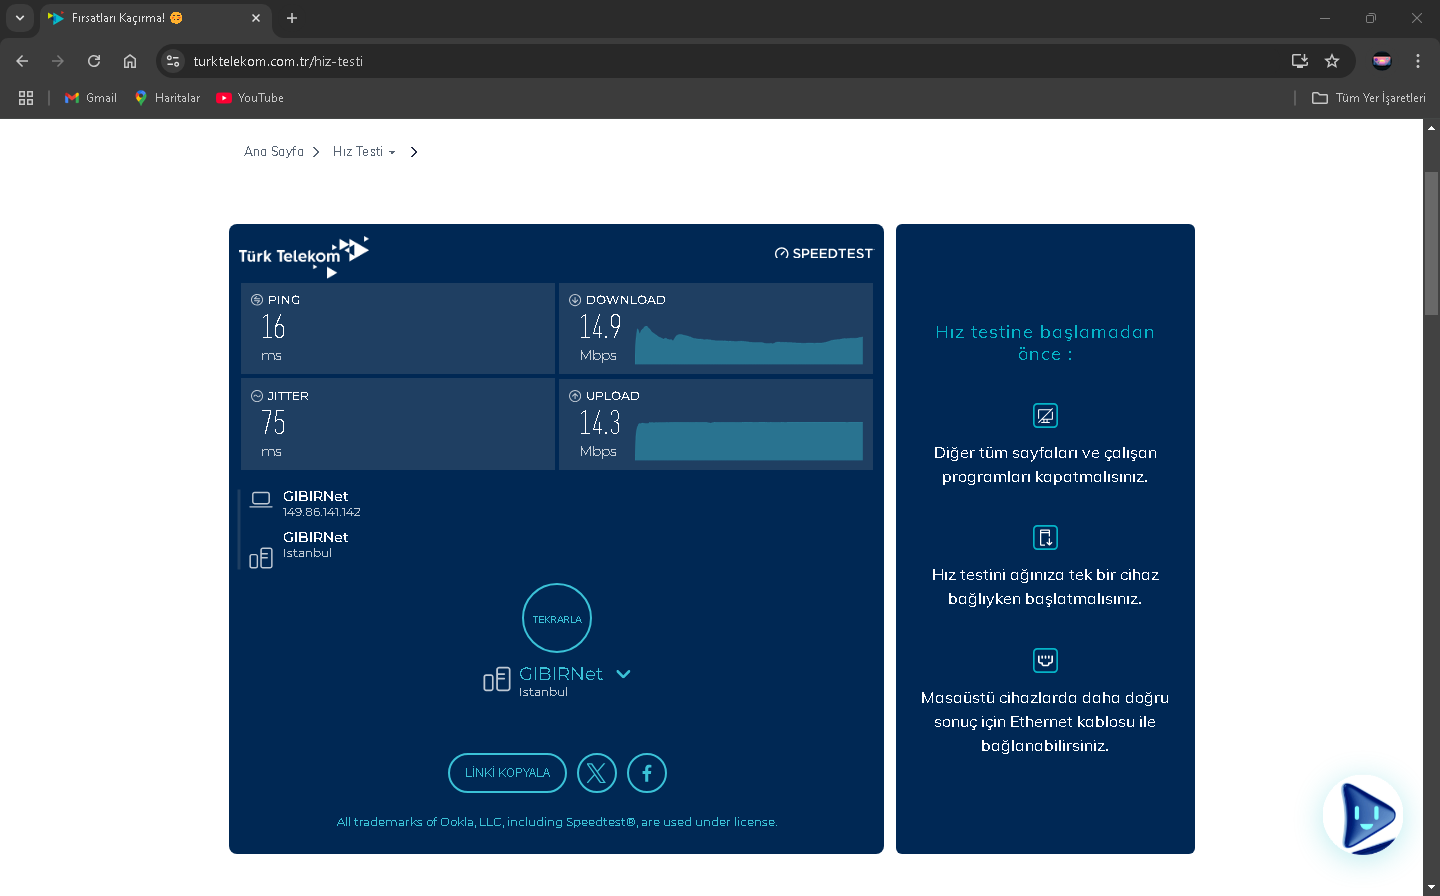This screenshot has height=896, width=1440.
Task: Click the page vertical scrollbar
Action: pos(1431,245)
